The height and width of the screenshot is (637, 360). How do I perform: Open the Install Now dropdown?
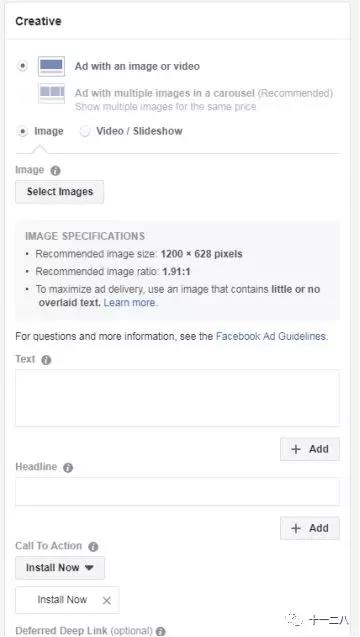60,568
